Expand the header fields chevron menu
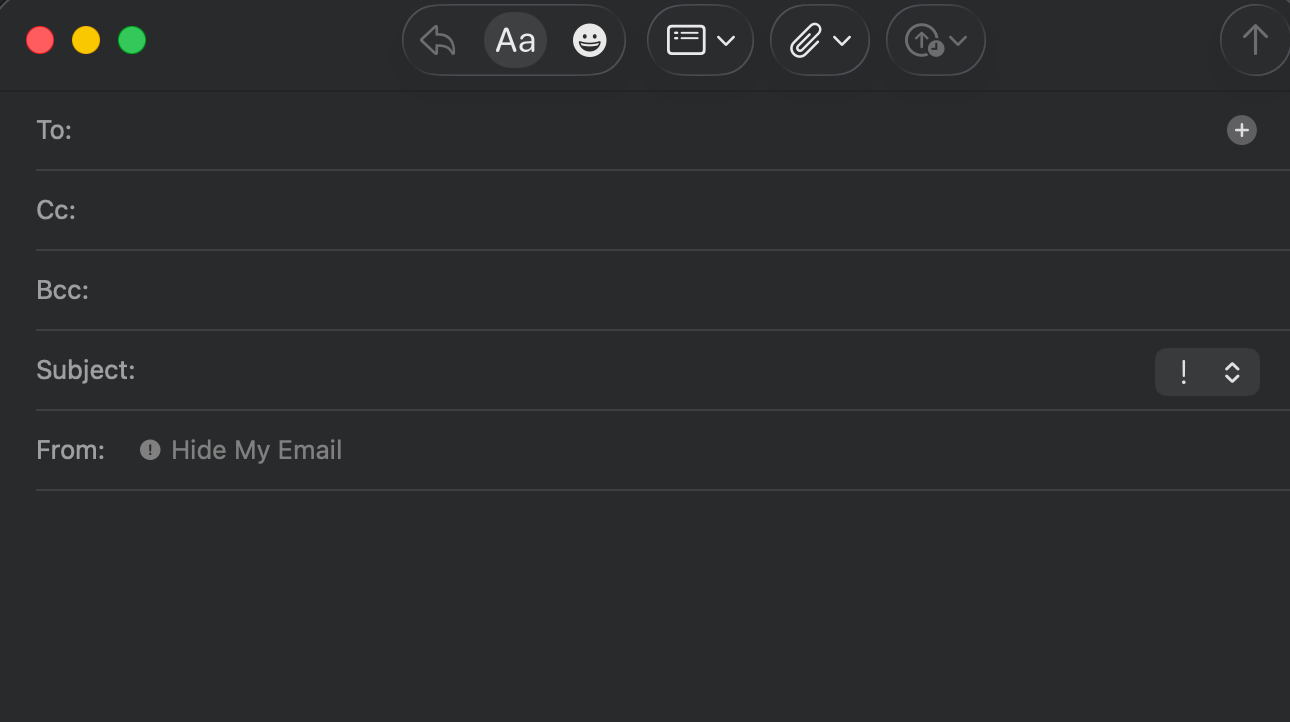1290x722 pixels. click(x=727, y=41)
